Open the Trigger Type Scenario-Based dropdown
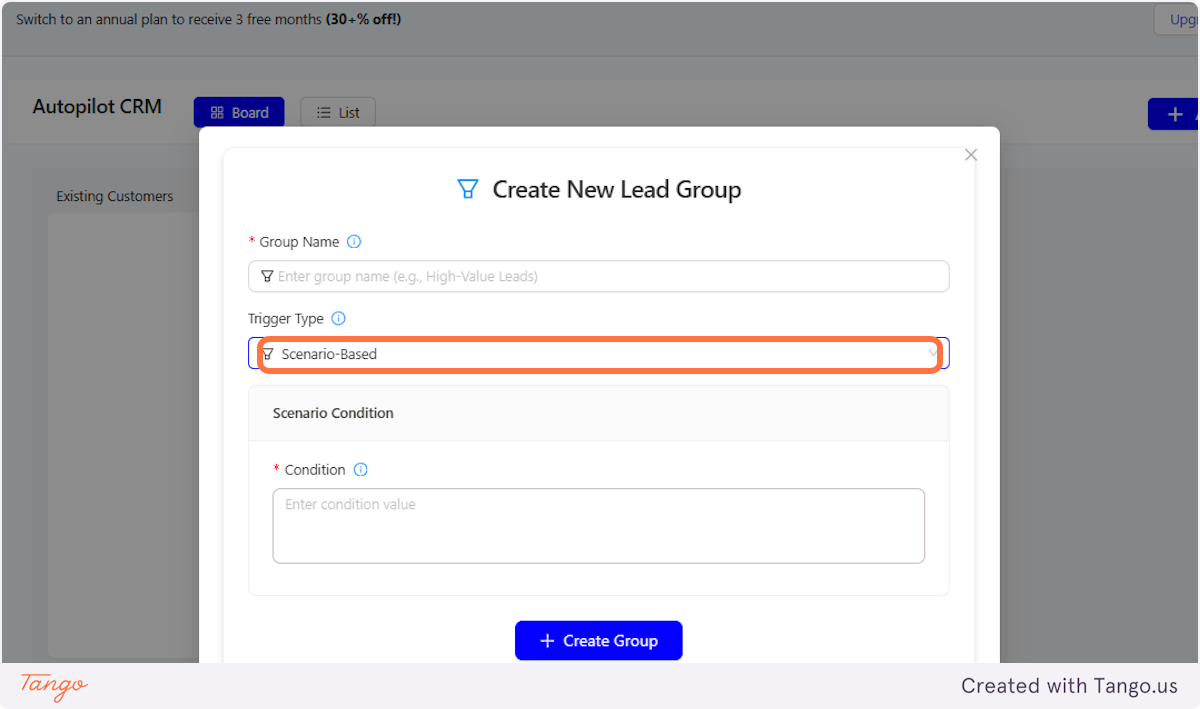 pos(599,354)
